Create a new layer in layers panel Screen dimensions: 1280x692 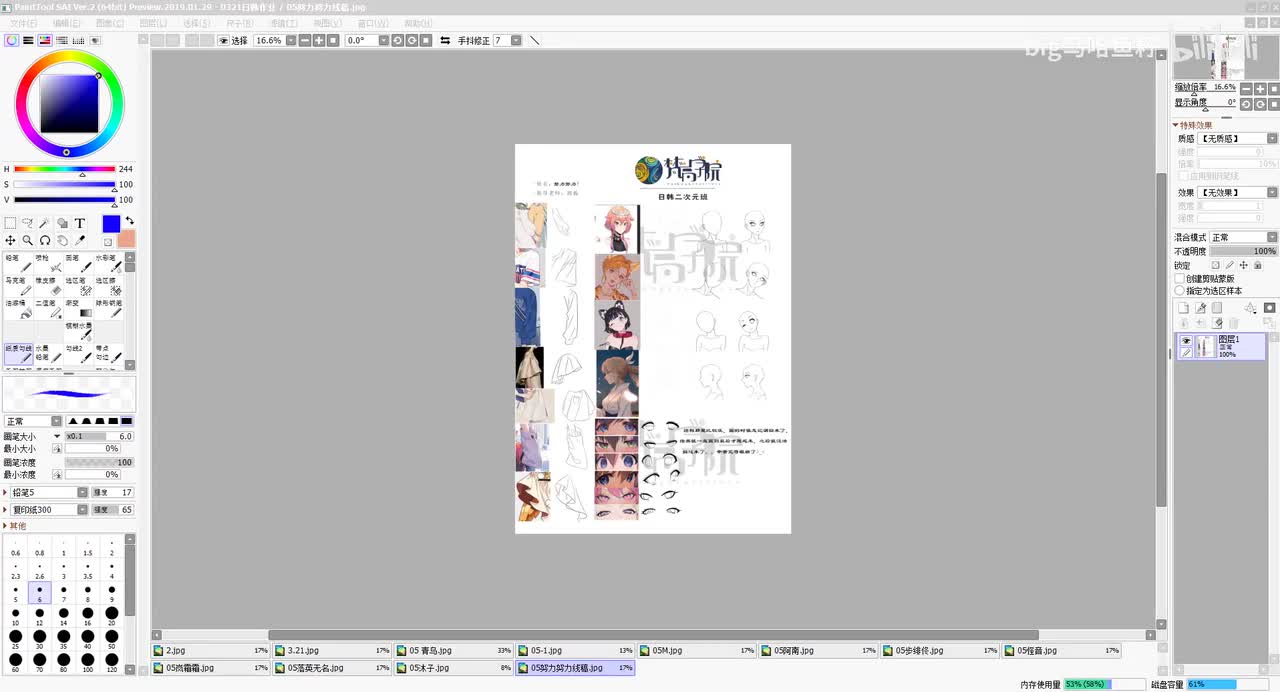(x=1184, y=308)
